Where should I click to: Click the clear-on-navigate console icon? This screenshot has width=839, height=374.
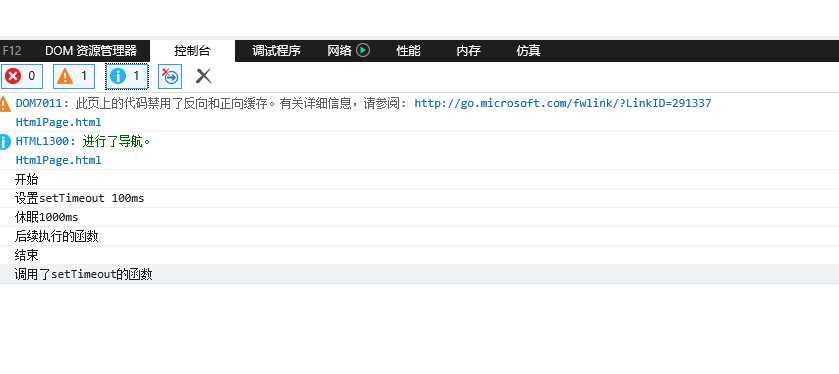coord(170,76)
